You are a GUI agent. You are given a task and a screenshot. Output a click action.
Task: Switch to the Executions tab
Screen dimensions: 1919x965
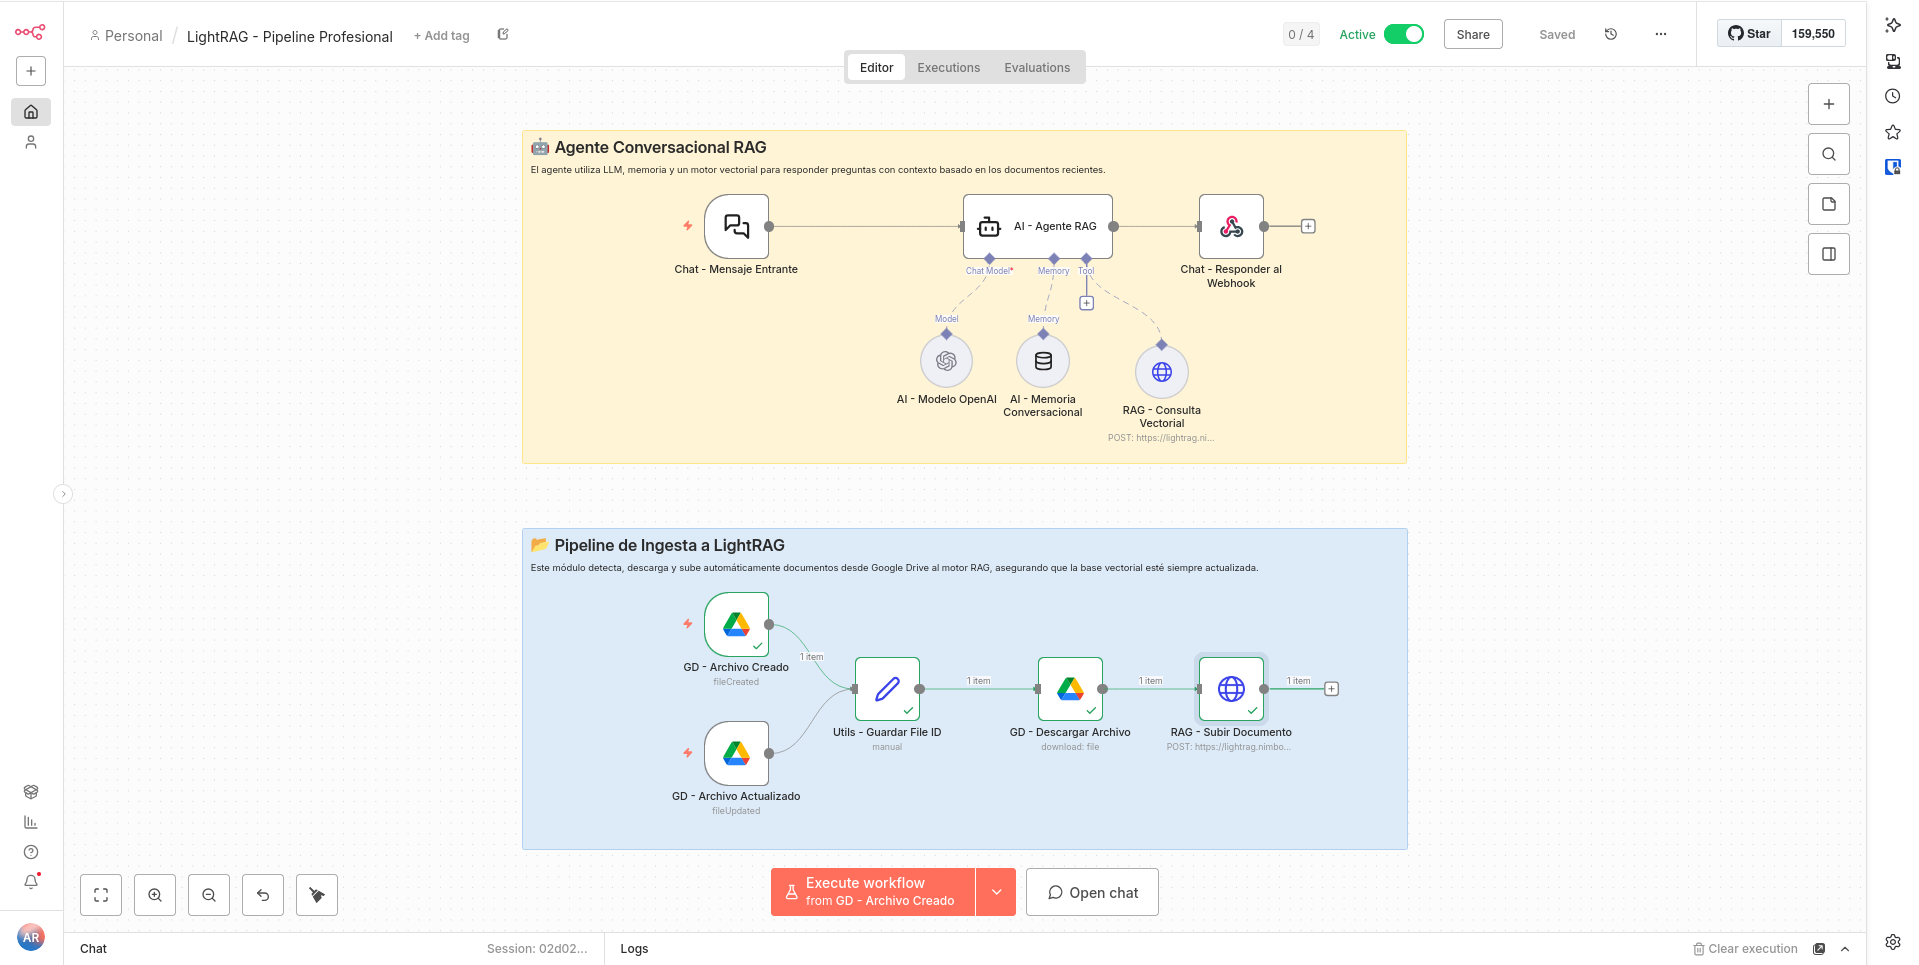tap(948, 68)
